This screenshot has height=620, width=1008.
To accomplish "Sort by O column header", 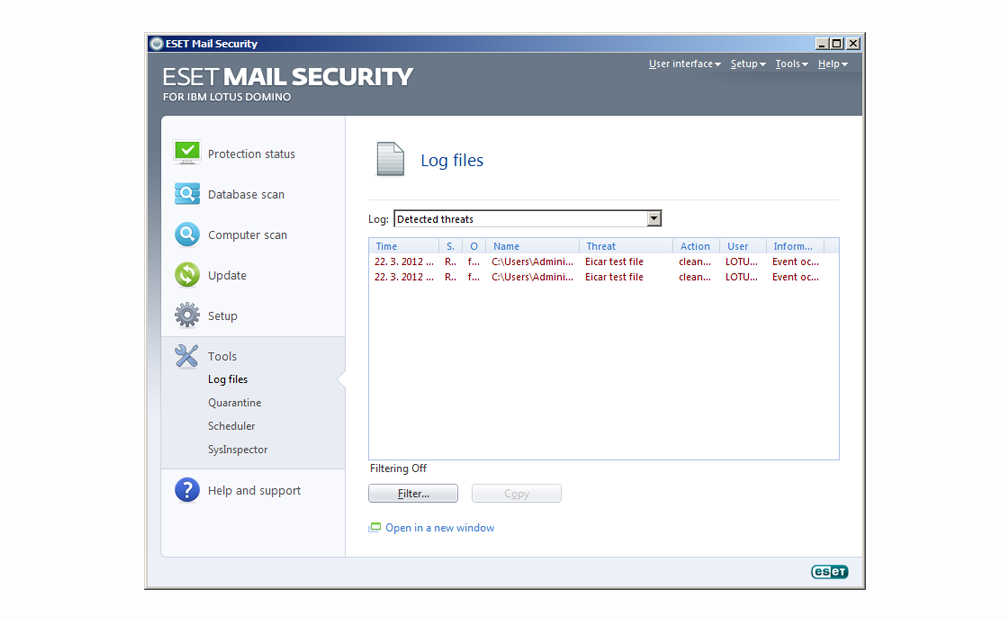I will (x=474, y=246).
